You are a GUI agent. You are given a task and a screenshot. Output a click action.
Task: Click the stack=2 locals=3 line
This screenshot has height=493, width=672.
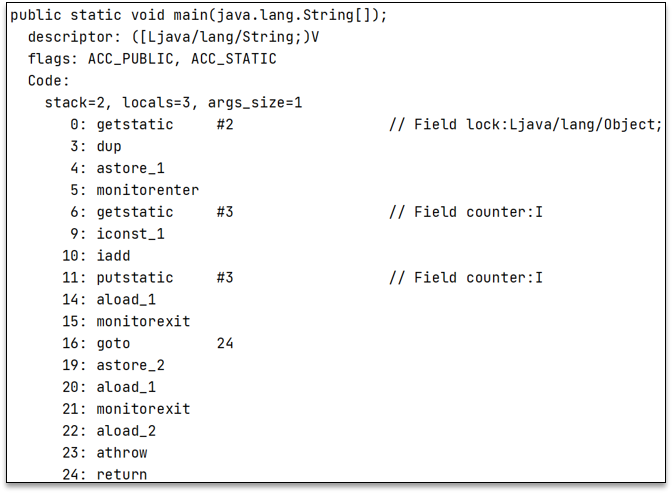pyautogui.click(x=174, y=102)
